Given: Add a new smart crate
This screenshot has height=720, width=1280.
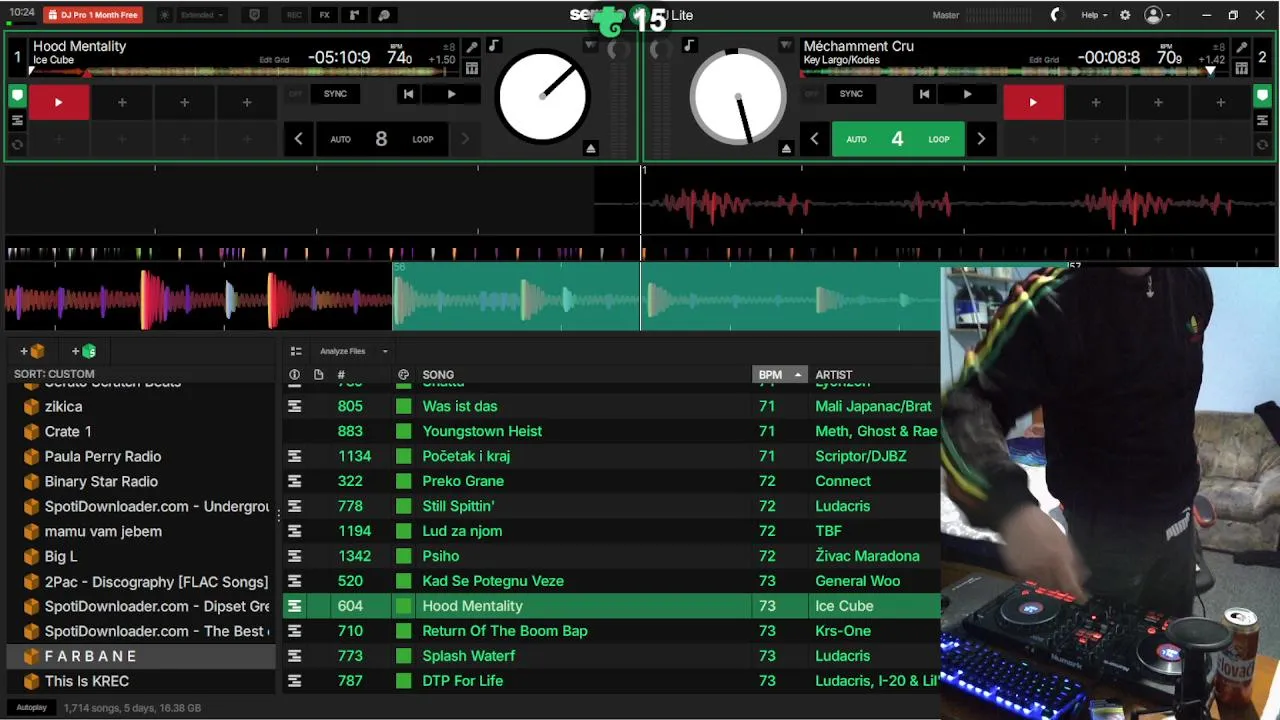Looking at the screenshot, I should pyautogui.click(x=84, y=351).
